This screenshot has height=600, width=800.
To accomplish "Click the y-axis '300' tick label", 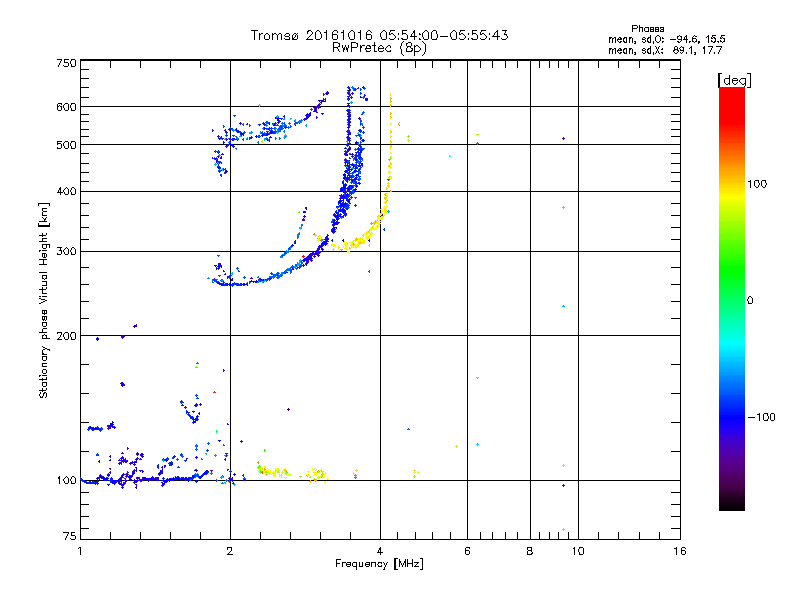I will pyautogui.click(x=66, y=252).
